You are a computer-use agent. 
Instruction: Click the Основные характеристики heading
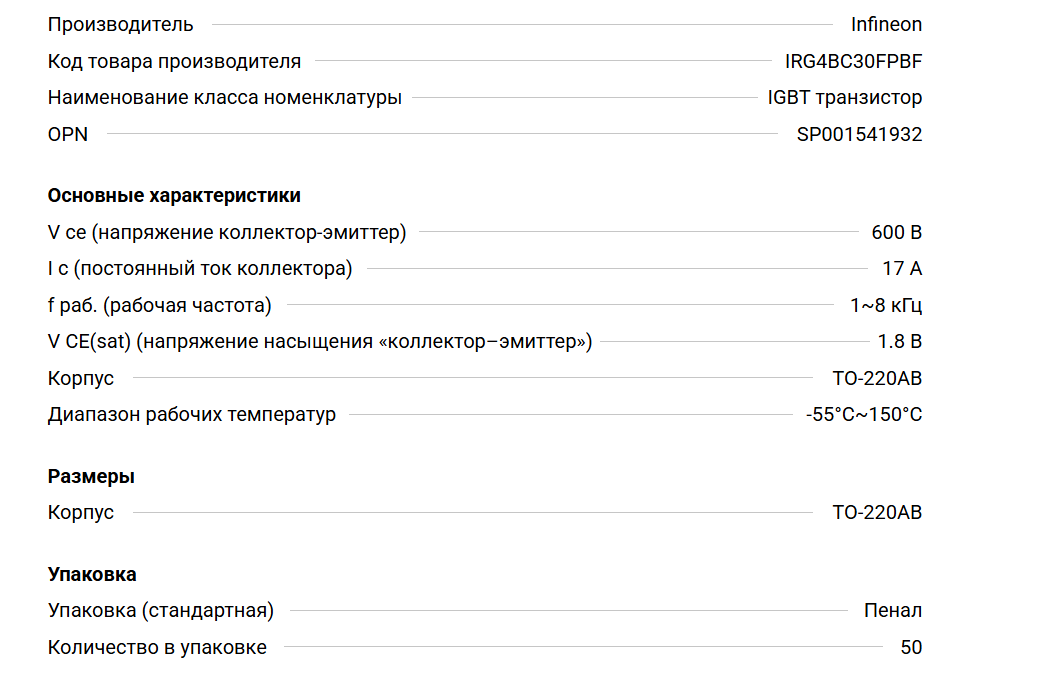click(x=174, y=195)
